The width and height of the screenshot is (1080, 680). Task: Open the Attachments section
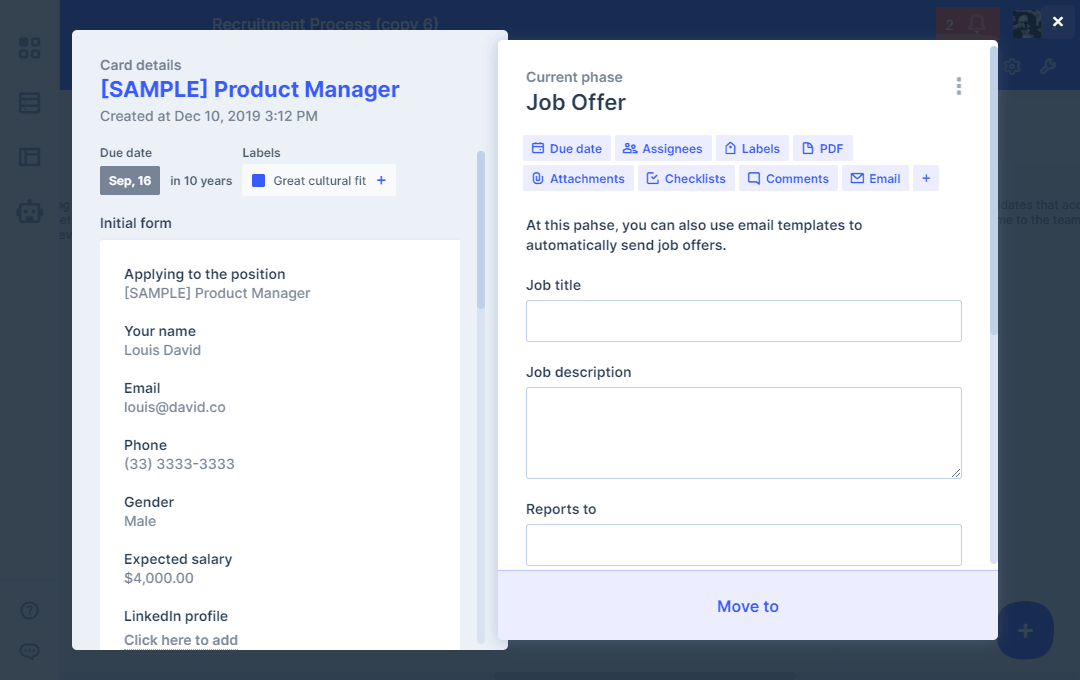click(x=578, y=178)
